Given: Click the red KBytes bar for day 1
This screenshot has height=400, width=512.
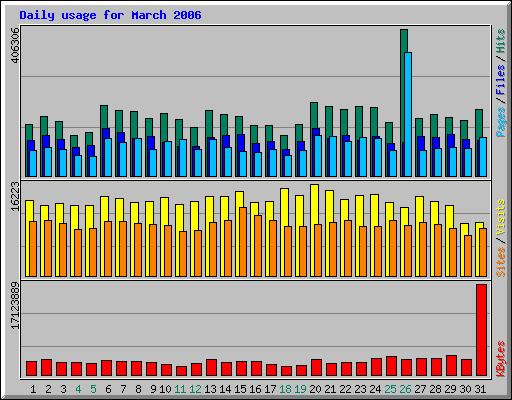Looking at the screenshot, I should [x=31, y=368].
